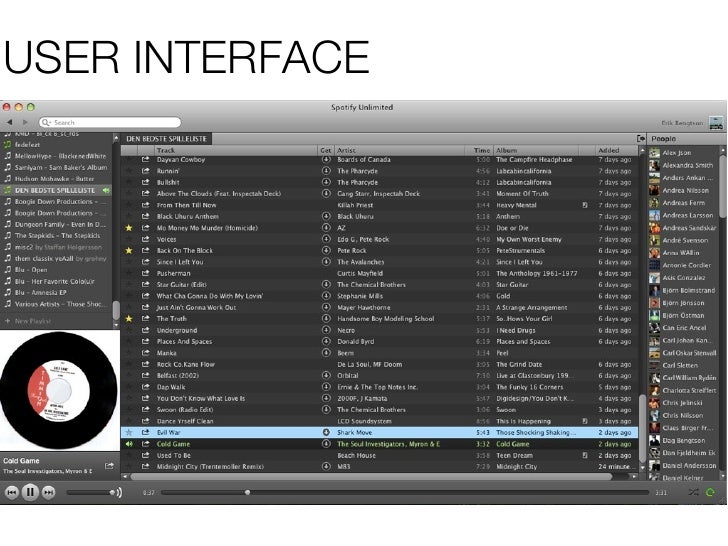Sort by Added column header

click(617, 150)
